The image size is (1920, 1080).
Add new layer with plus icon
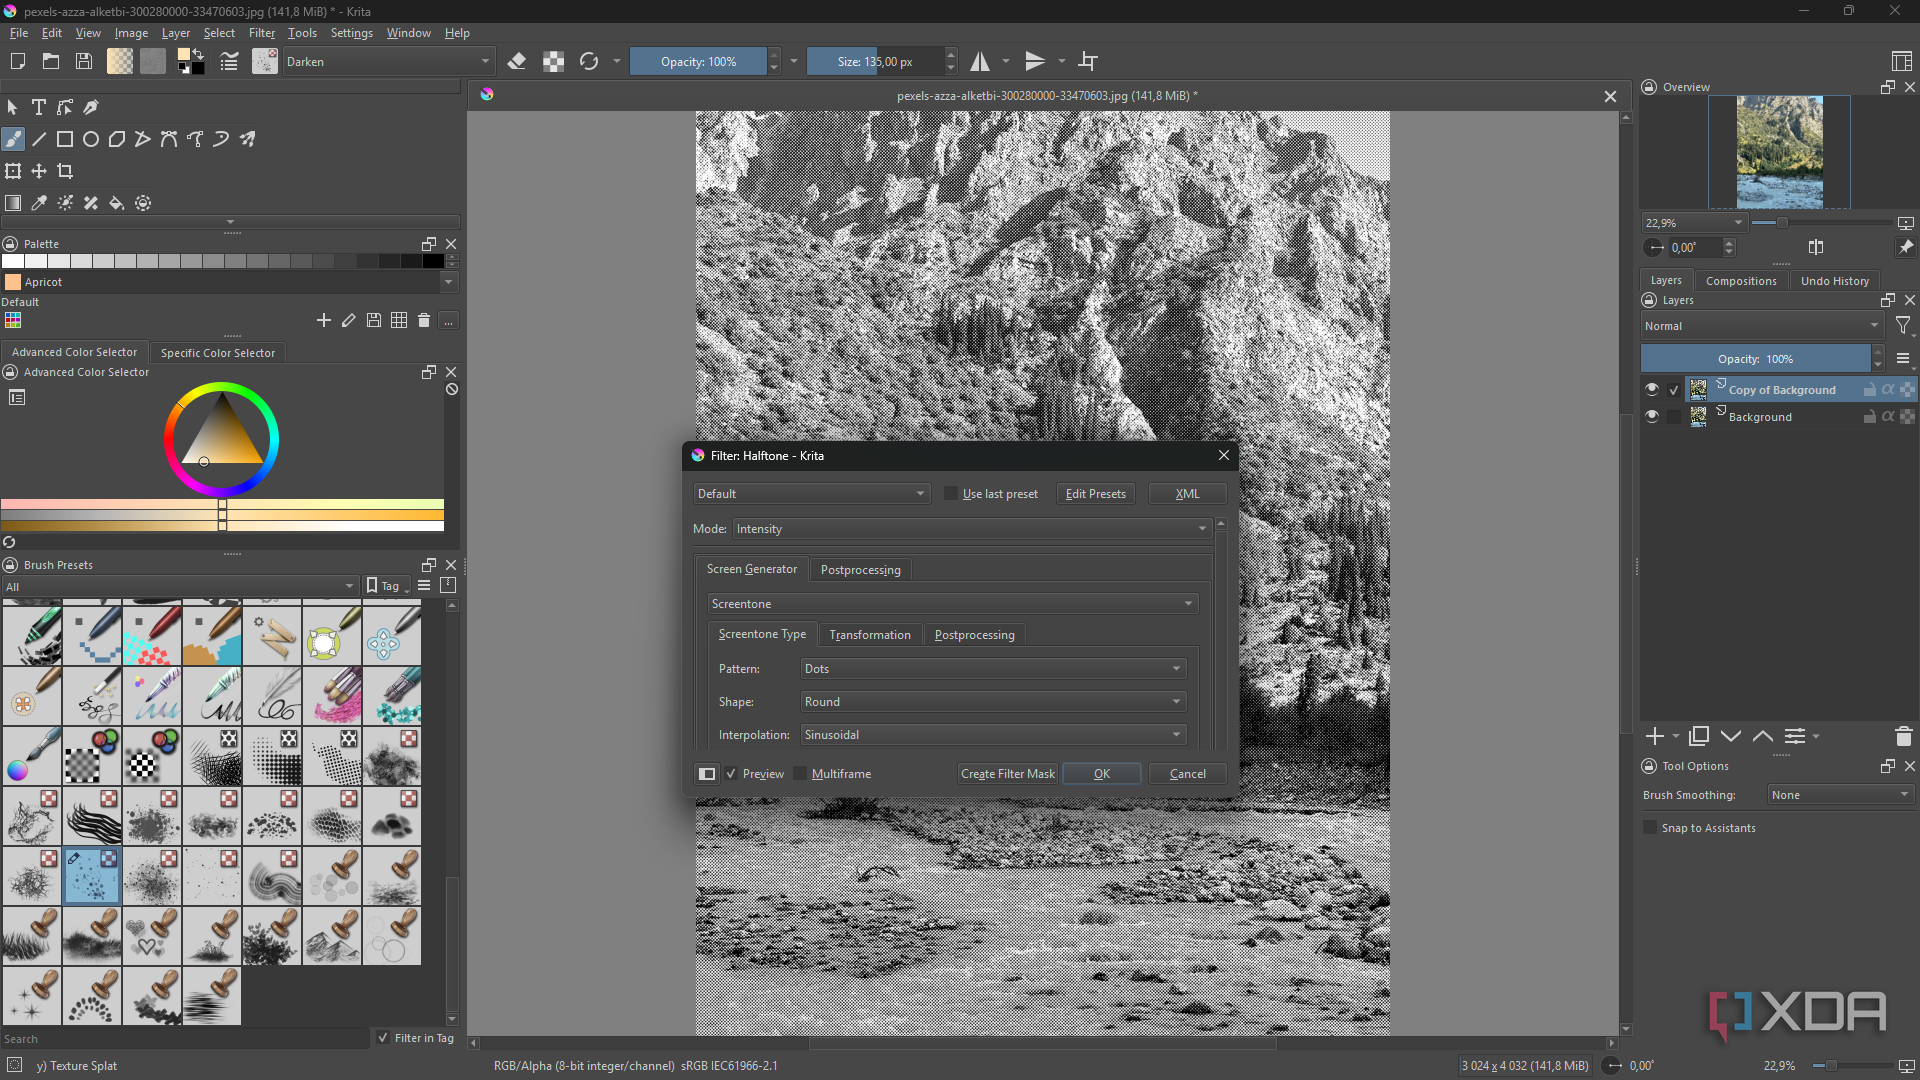1654,737
